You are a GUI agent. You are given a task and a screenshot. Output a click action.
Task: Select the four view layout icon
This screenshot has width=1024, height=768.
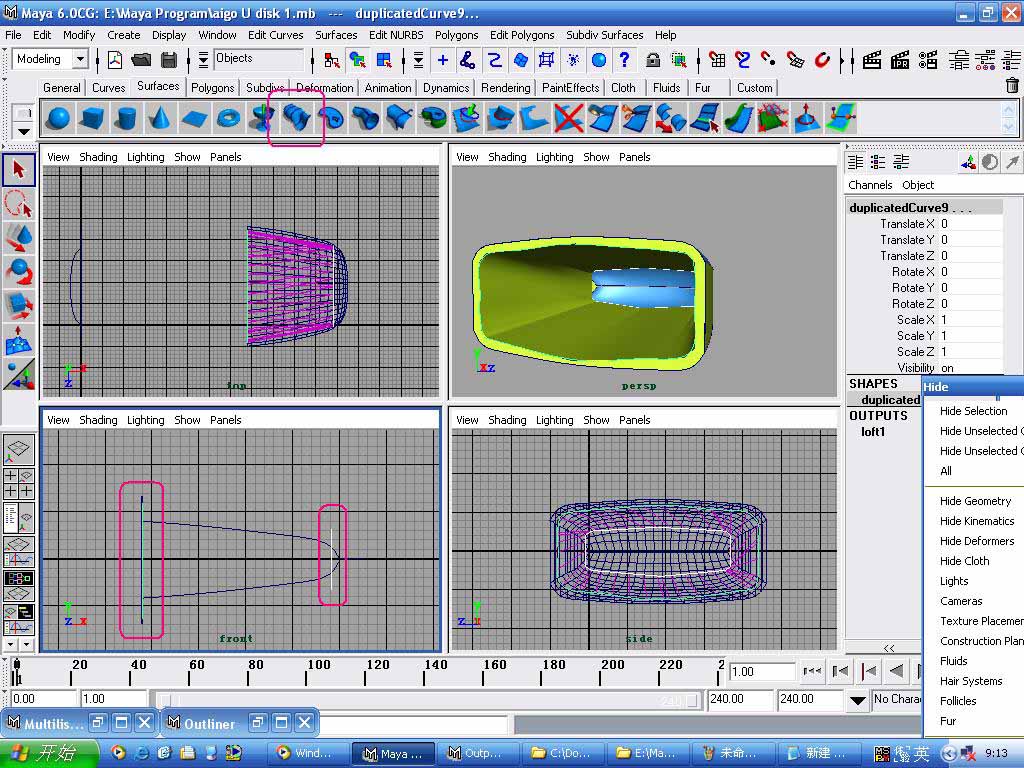pos(18,483)
